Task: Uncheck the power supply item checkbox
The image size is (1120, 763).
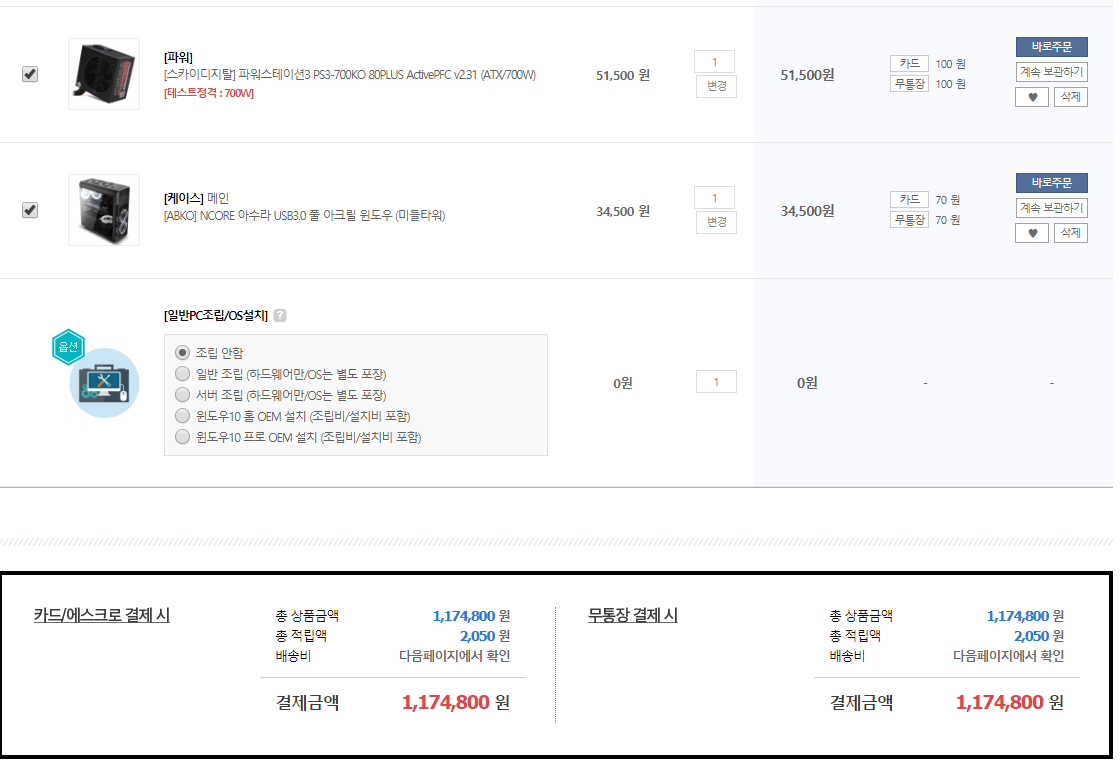Action: (x=30, y=74)
